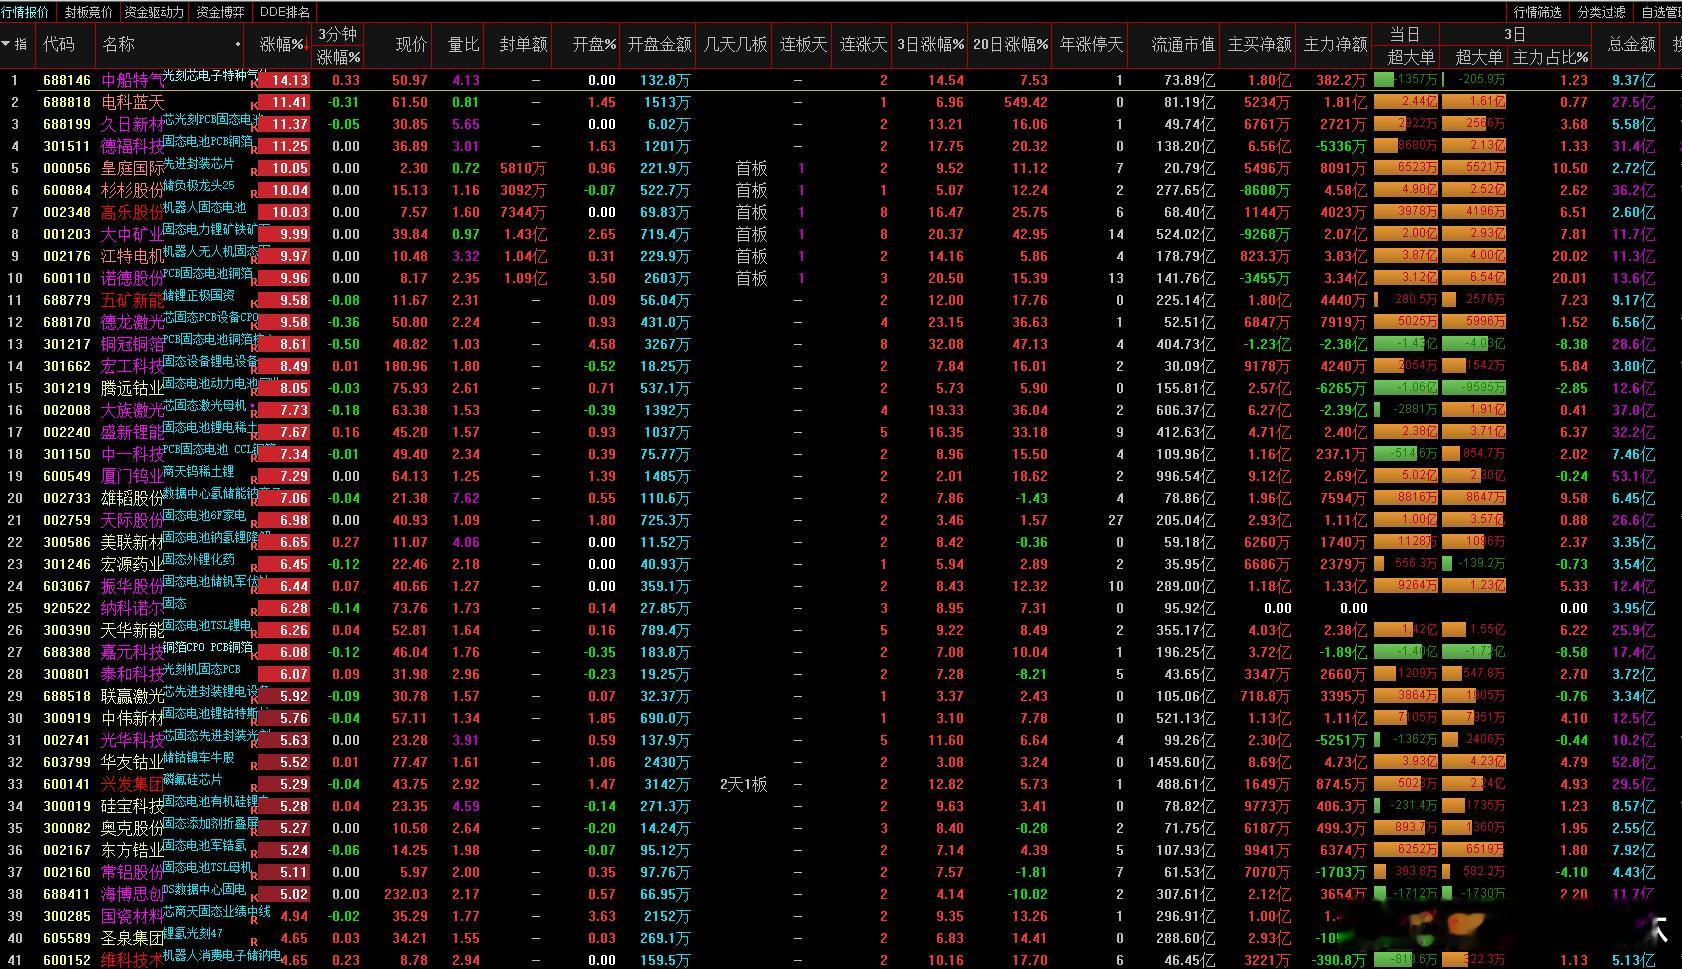This screenshot has width=1682, height=969.
Task: Sort by 涨幅% column header
Action: coord(282,45)
